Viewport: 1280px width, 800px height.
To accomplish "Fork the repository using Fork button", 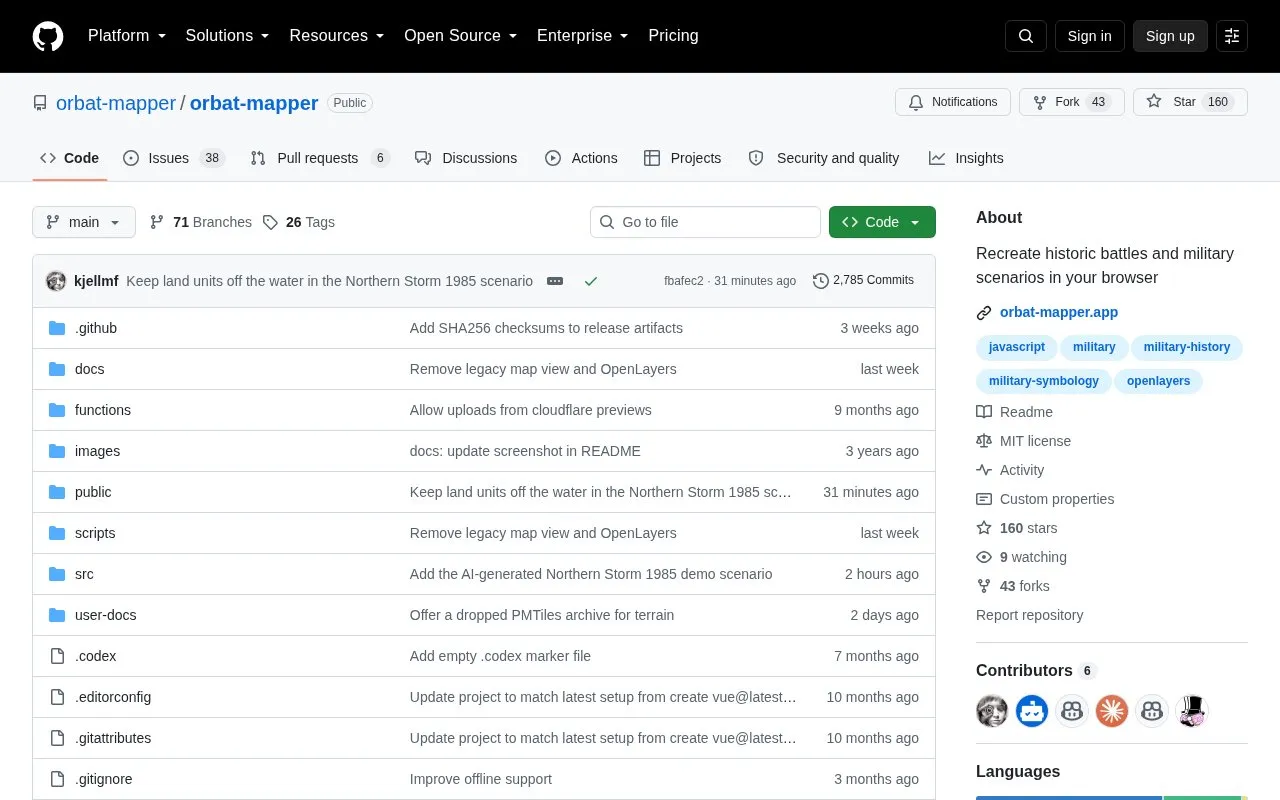I will click(x=1072, y=102).
